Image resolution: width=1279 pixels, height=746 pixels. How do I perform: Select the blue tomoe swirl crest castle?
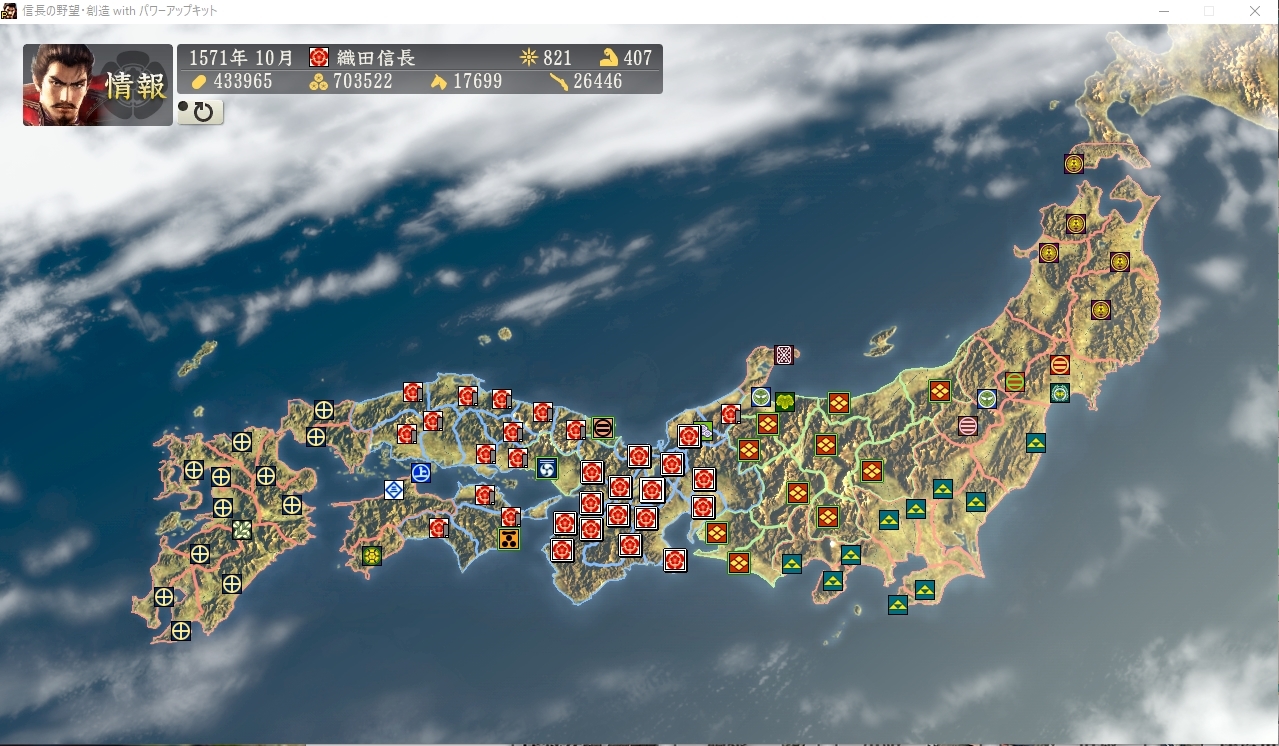(546, 468)
